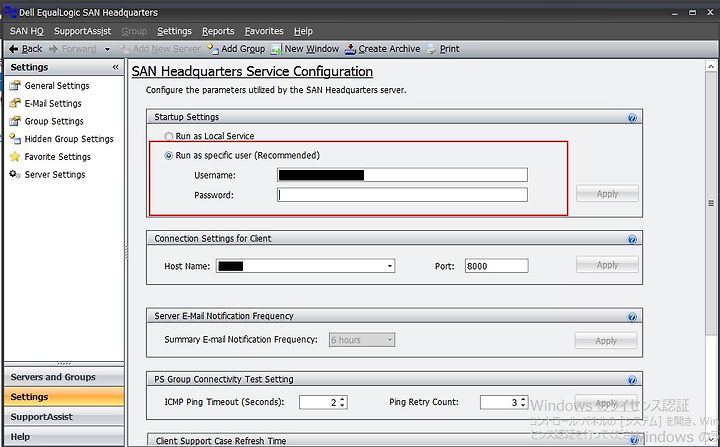Select Run as specific user option
The height and width of the screenshot is (447, 720).
pos(169,156)
